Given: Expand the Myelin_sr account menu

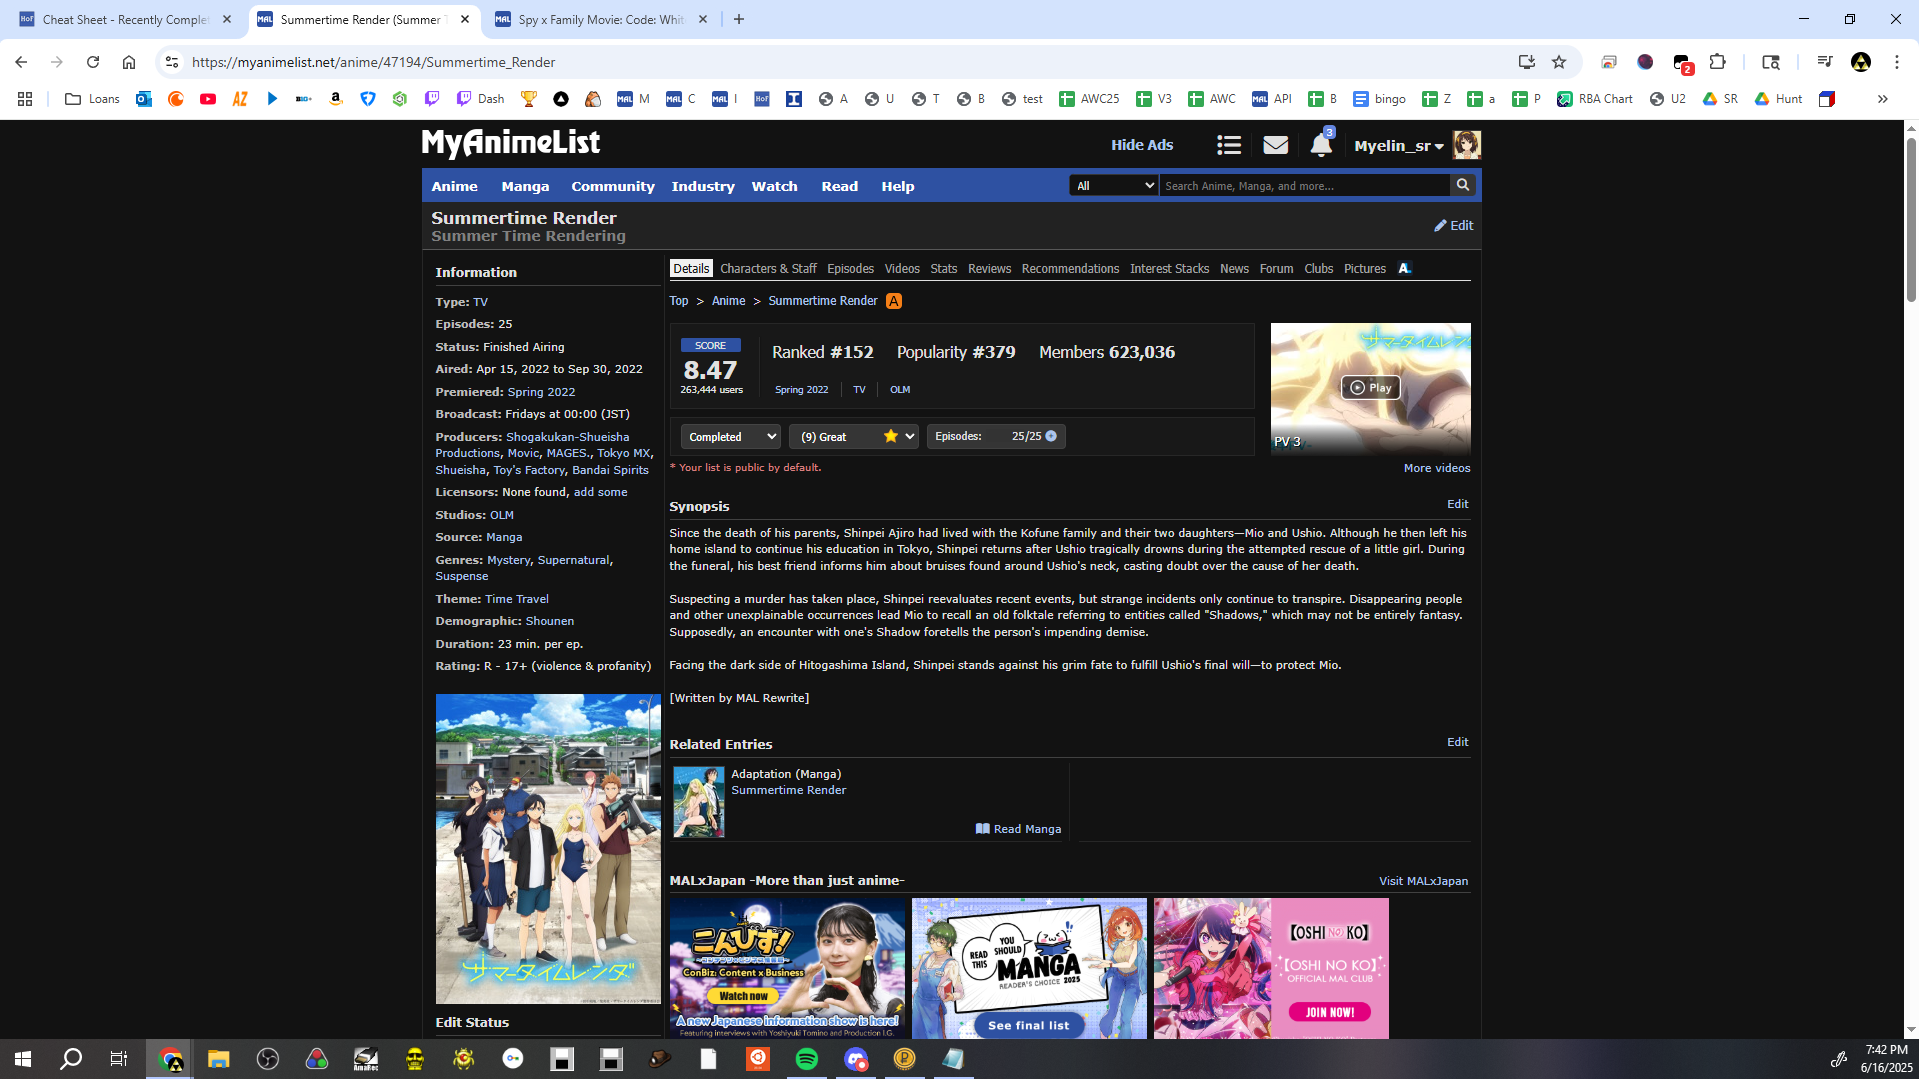Looking at the screenshot, I should click(x=1399, y=146).
